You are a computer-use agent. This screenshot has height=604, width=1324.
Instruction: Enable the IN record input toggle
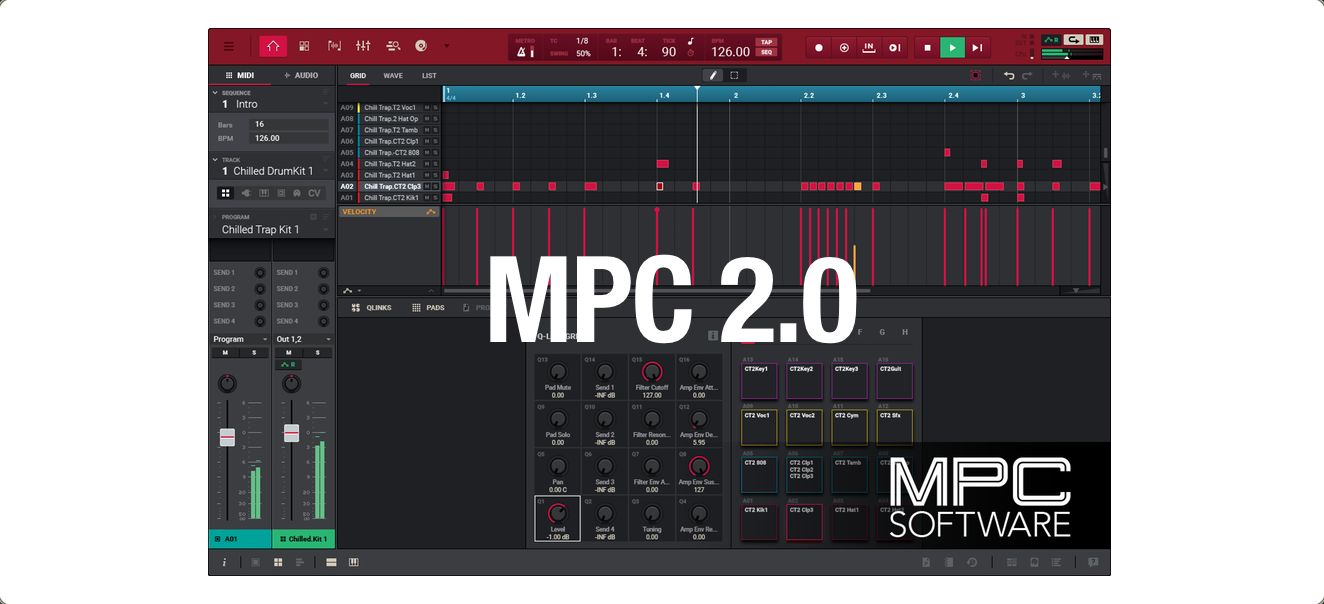point(868,47)
